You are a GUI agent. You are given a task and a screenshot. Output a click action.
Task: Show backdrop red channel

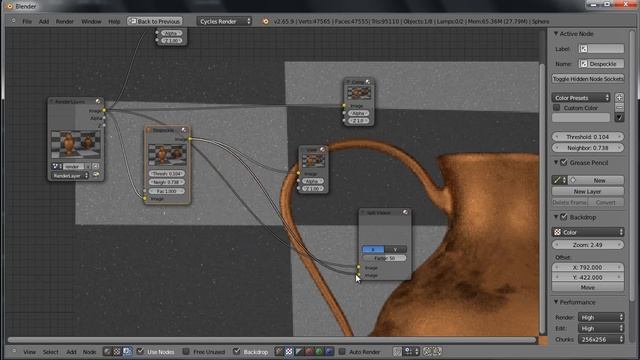(309, 351)
